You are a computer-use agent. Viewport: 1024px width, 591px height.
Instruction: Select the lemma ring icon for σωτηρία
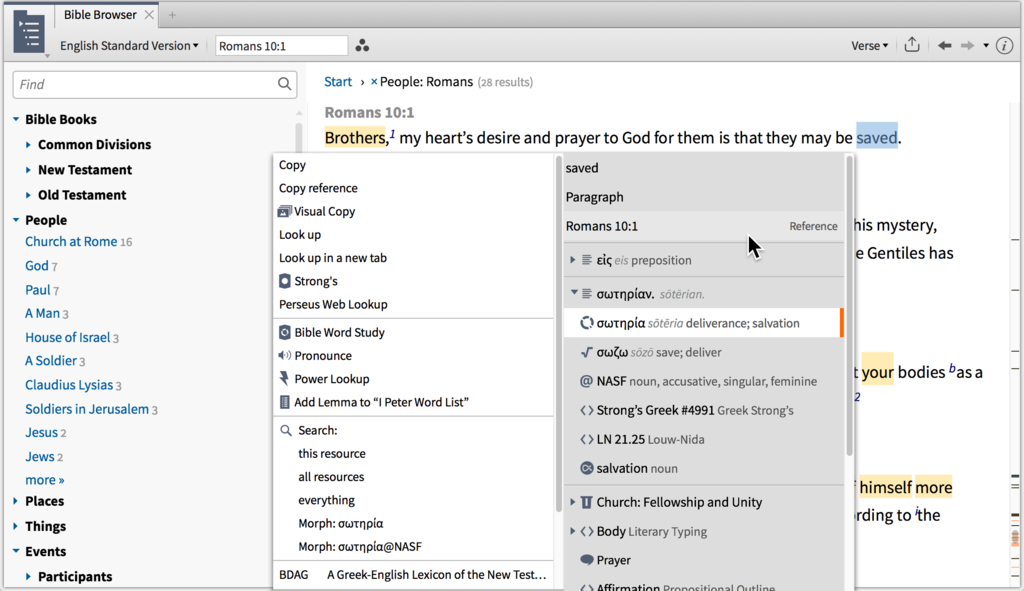coord(587,323)
